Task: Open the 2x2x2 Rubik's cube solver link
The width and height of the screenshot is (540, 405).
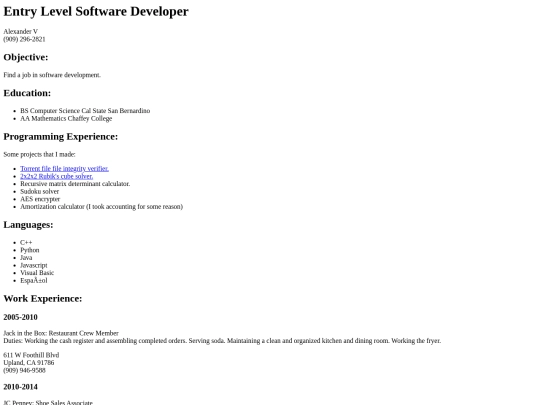Action: [56, 176]
